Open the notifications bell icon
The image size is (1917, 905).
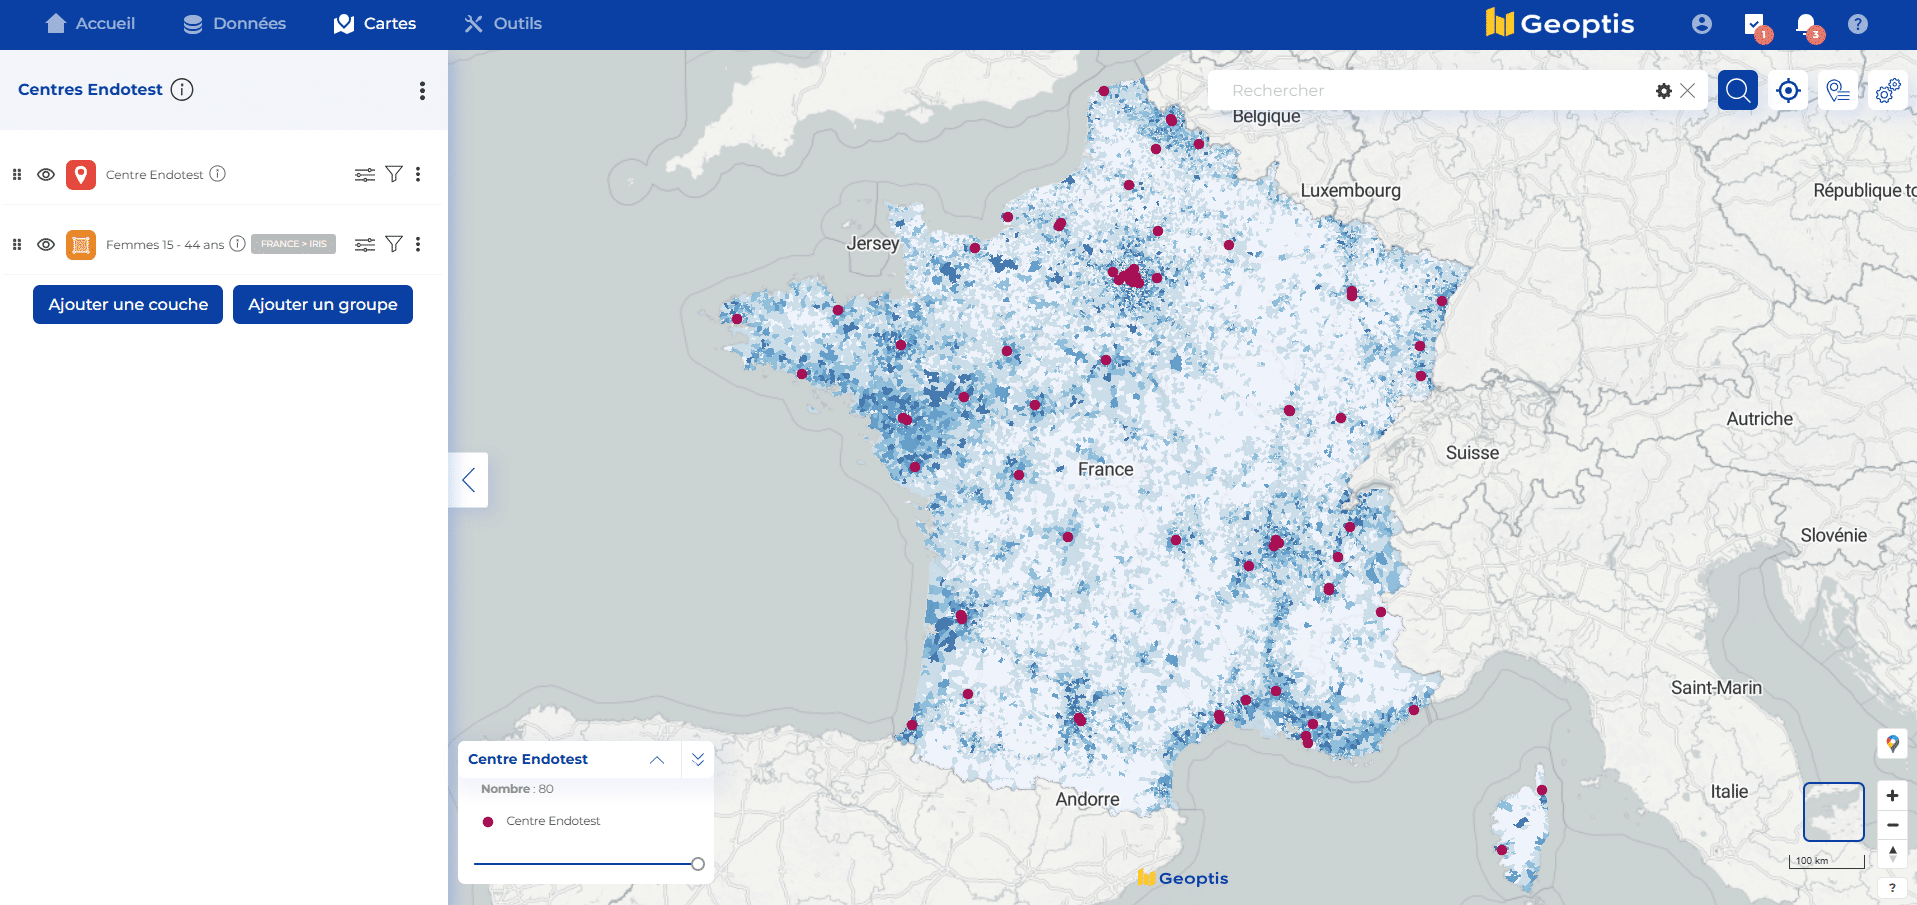[x=1805, y=24]
